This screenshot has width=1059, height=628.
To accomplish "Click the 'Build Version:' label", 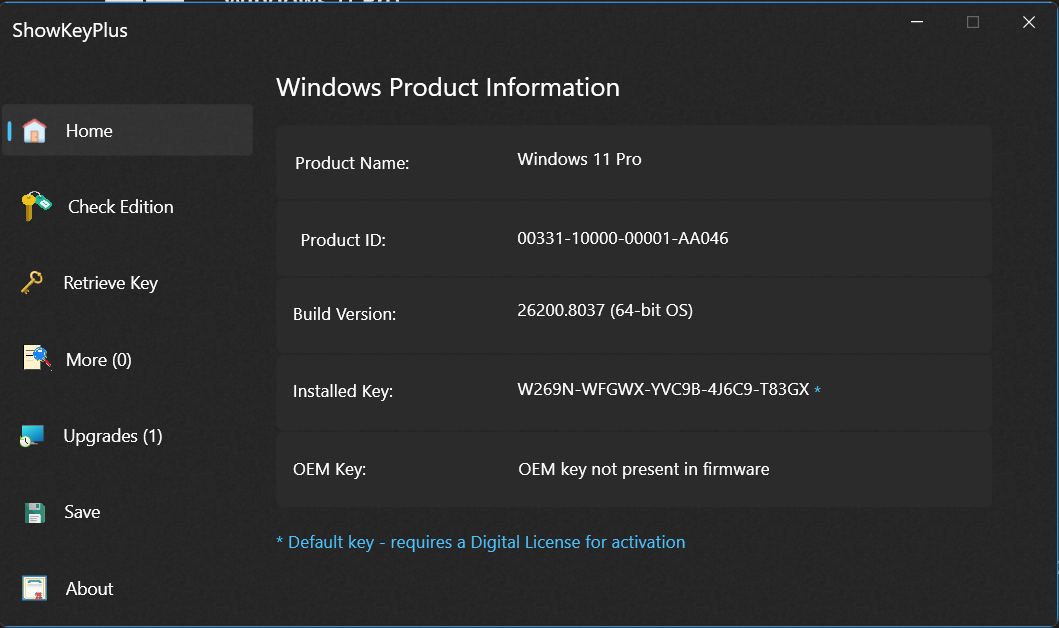I will point(344,314).
